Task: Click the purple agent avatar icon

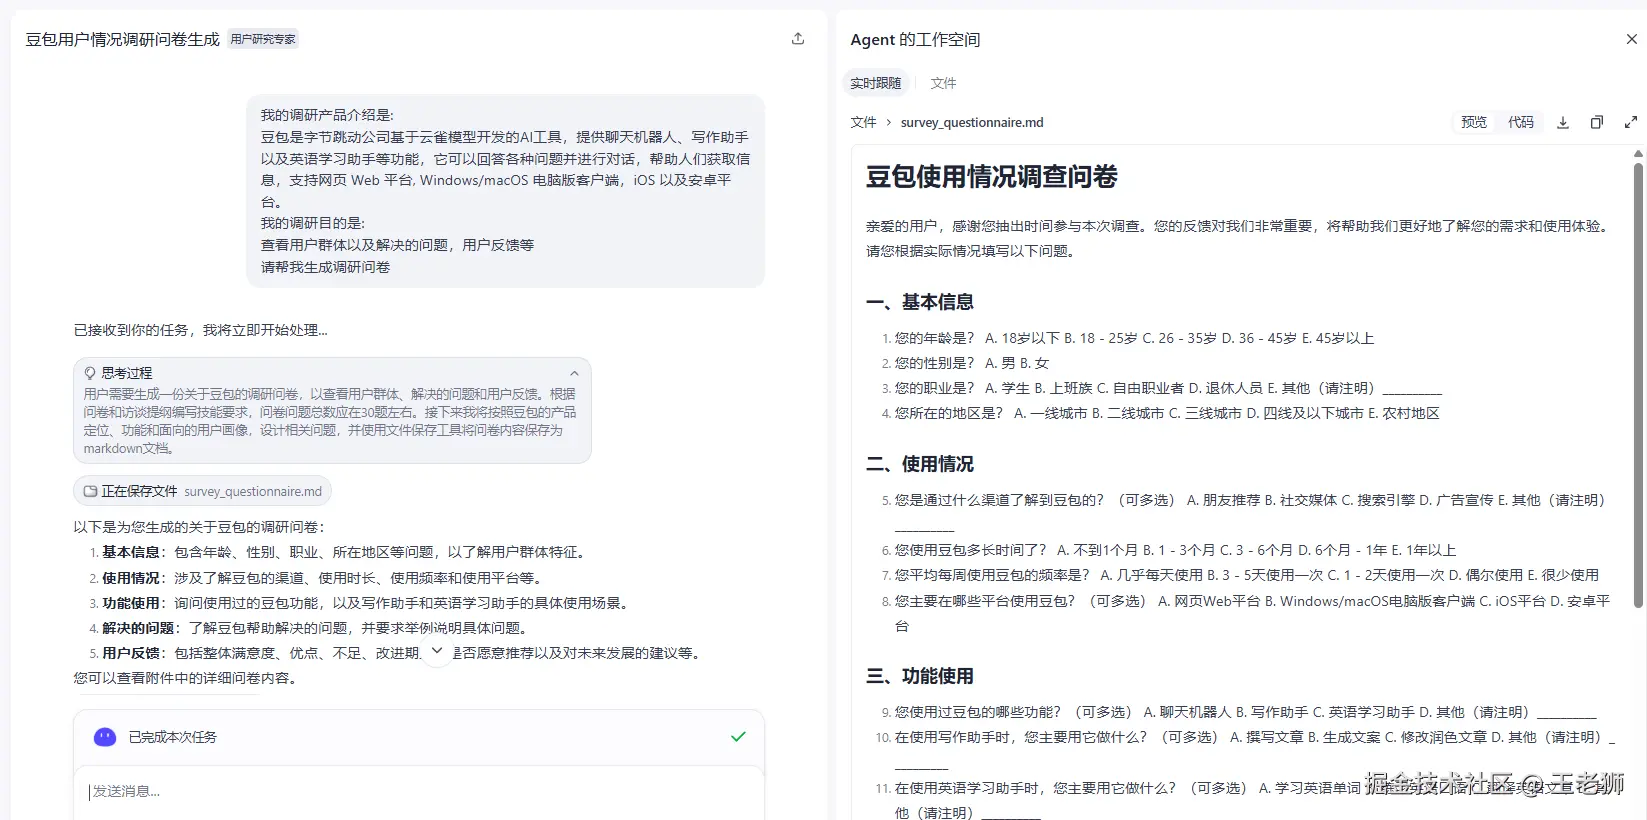Action: [105, 737]
